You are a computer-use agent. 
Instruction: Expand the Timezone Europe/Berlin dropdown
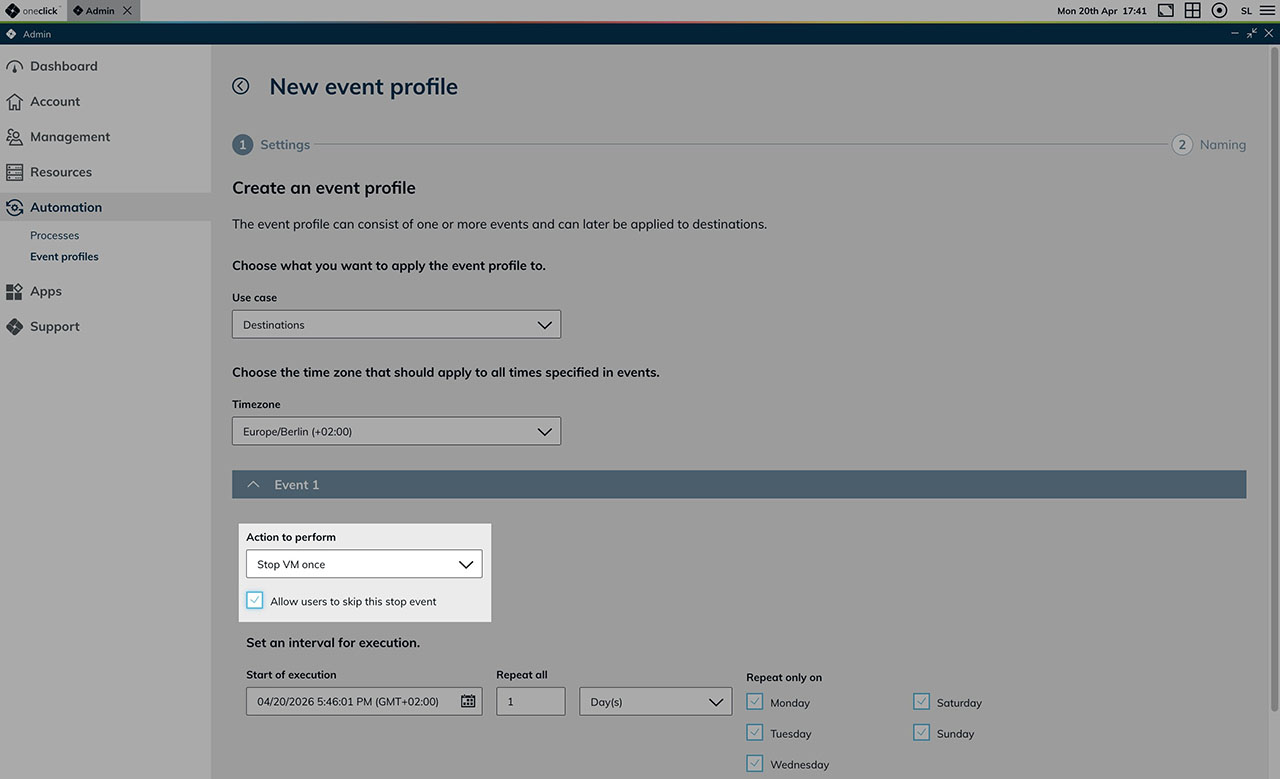coord(396,432)
